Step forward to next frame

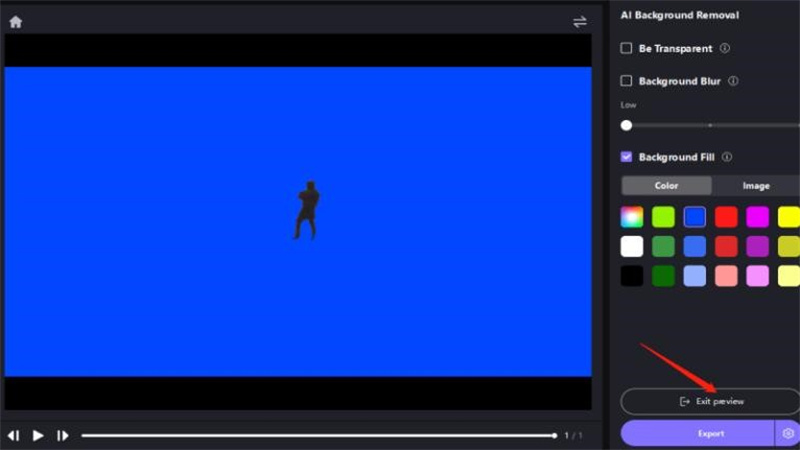[x=62, y=436]
